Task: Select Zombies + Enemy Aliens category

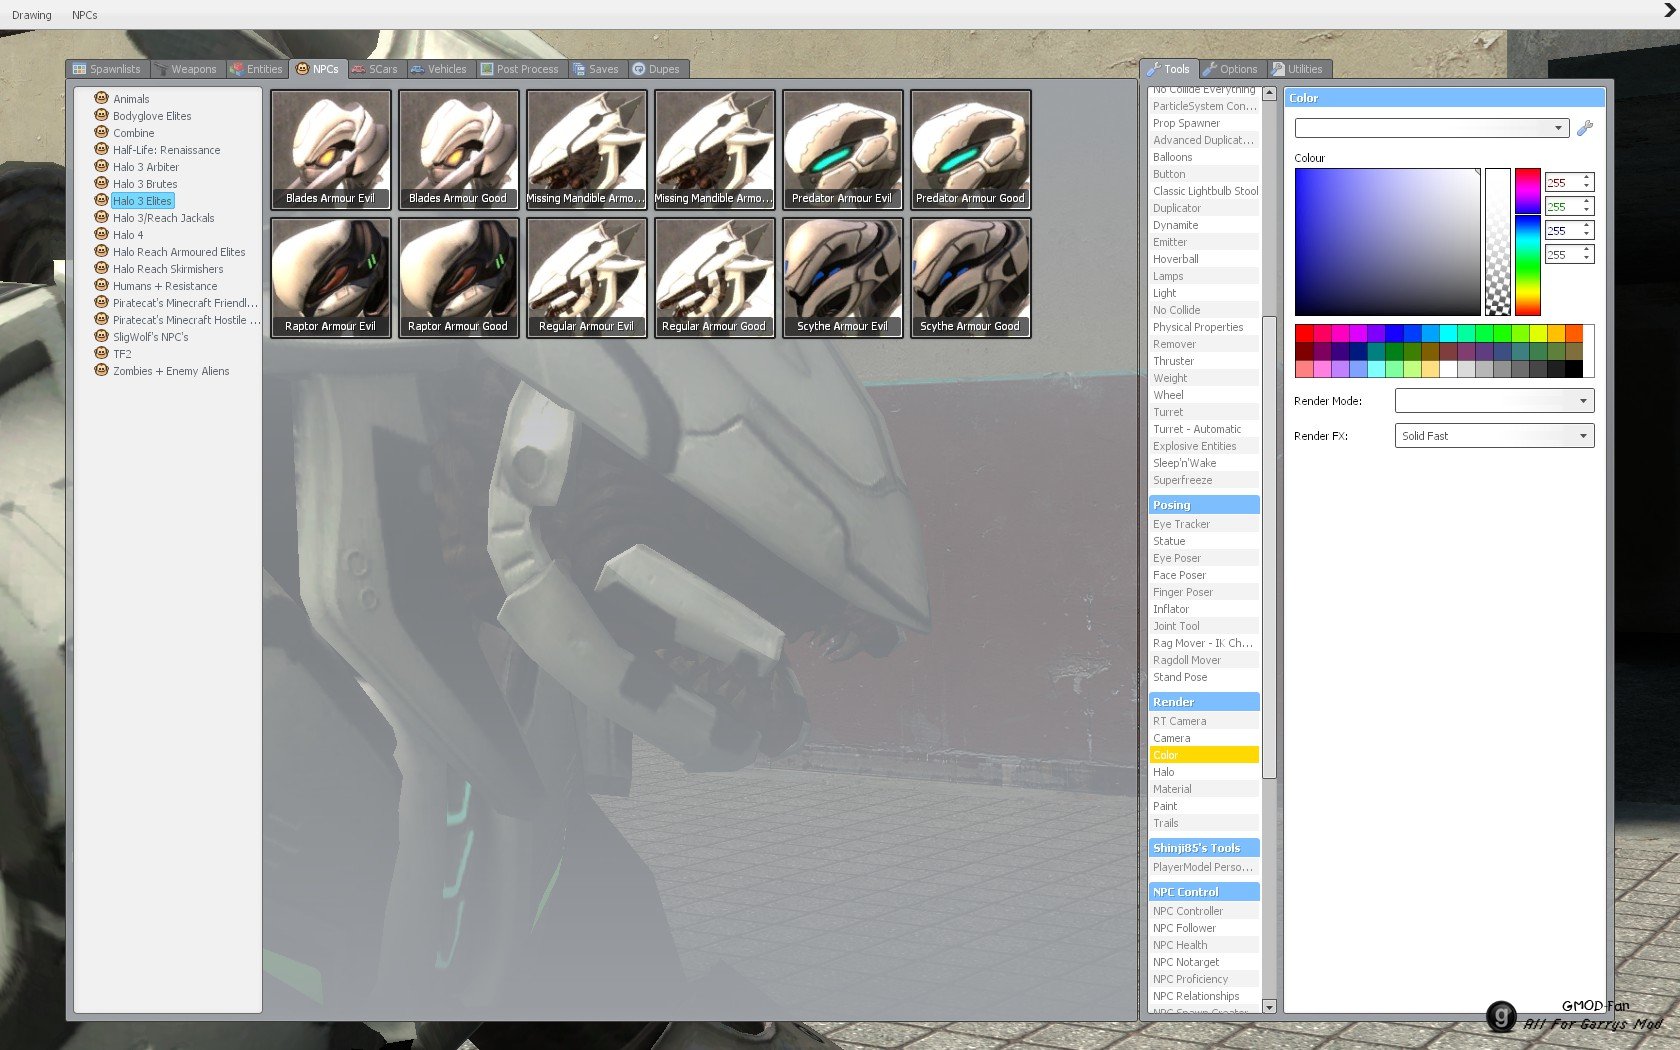Action: [171, 371]
